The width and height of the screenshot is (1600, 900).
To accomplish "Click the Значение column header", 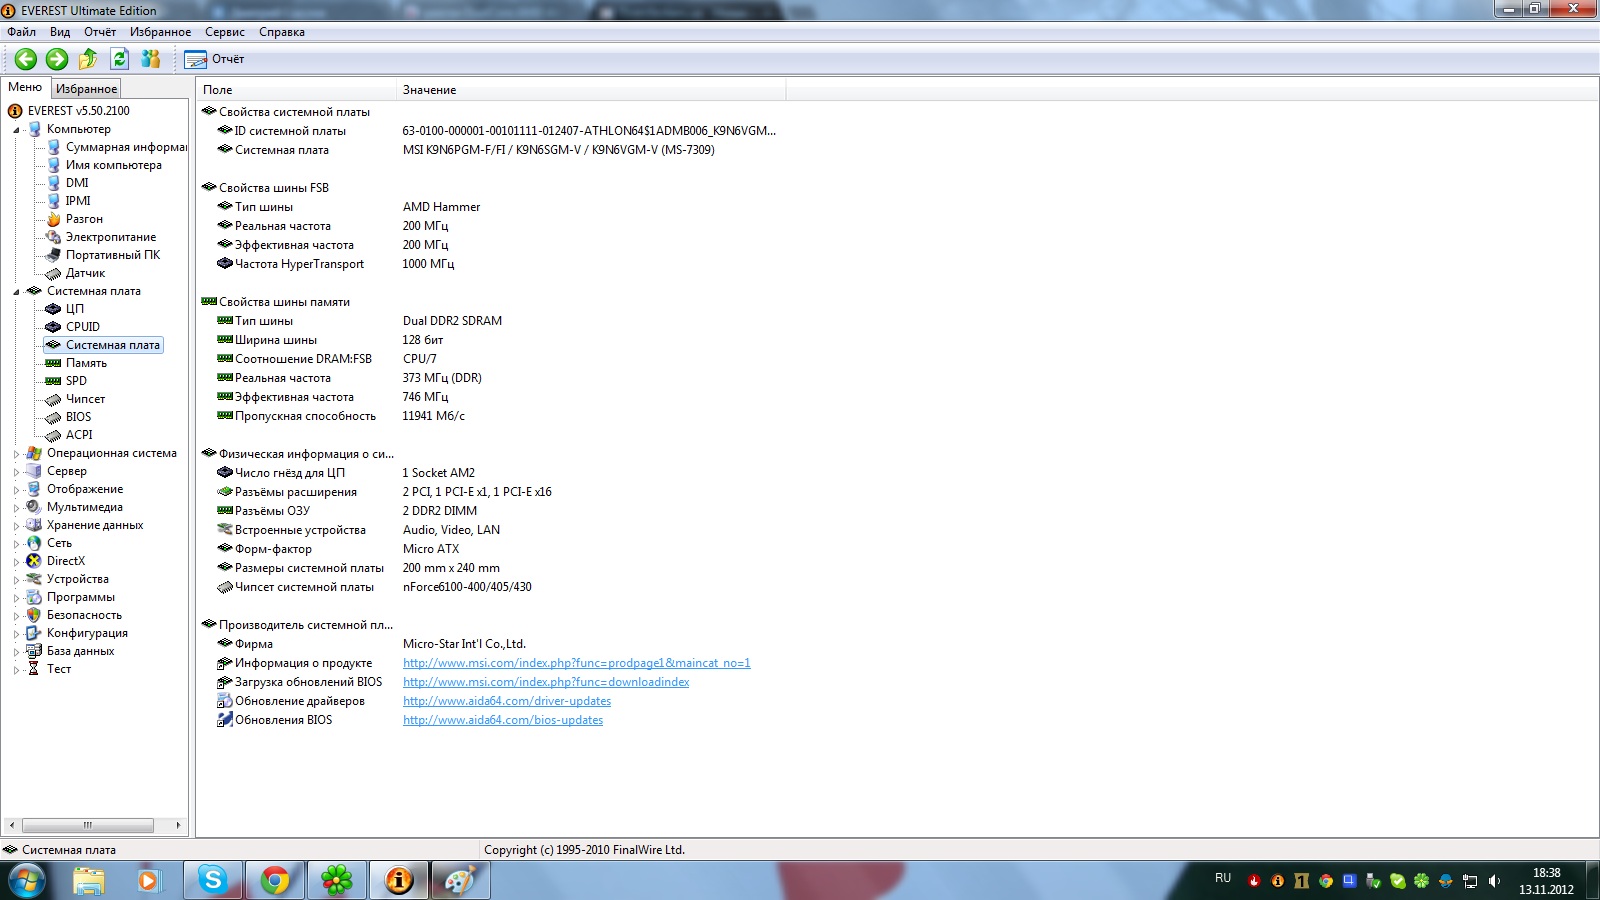I will click(591, 90).
